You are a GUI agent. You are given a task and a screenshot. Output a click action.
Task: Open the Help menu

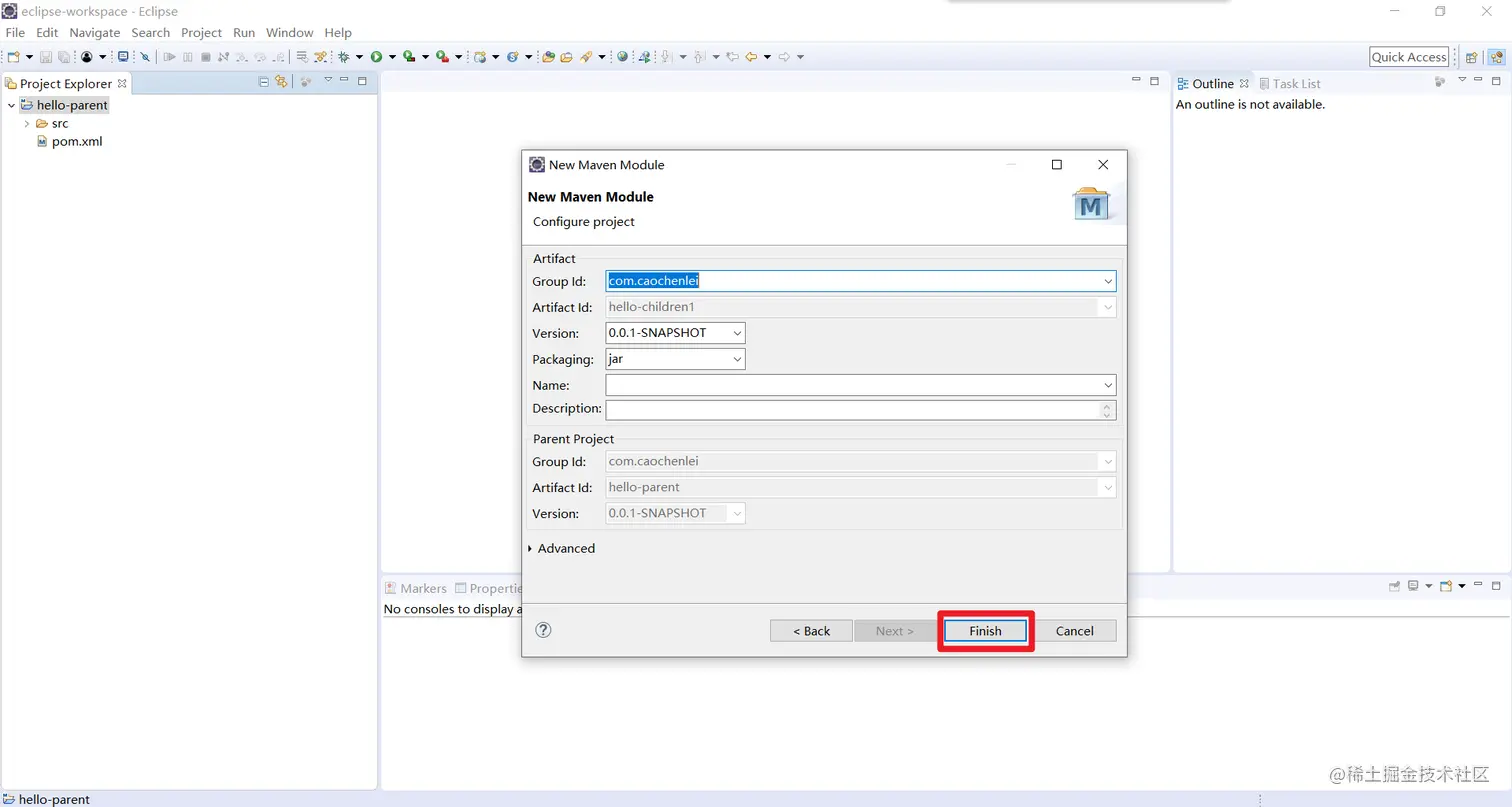pos(338,33)
